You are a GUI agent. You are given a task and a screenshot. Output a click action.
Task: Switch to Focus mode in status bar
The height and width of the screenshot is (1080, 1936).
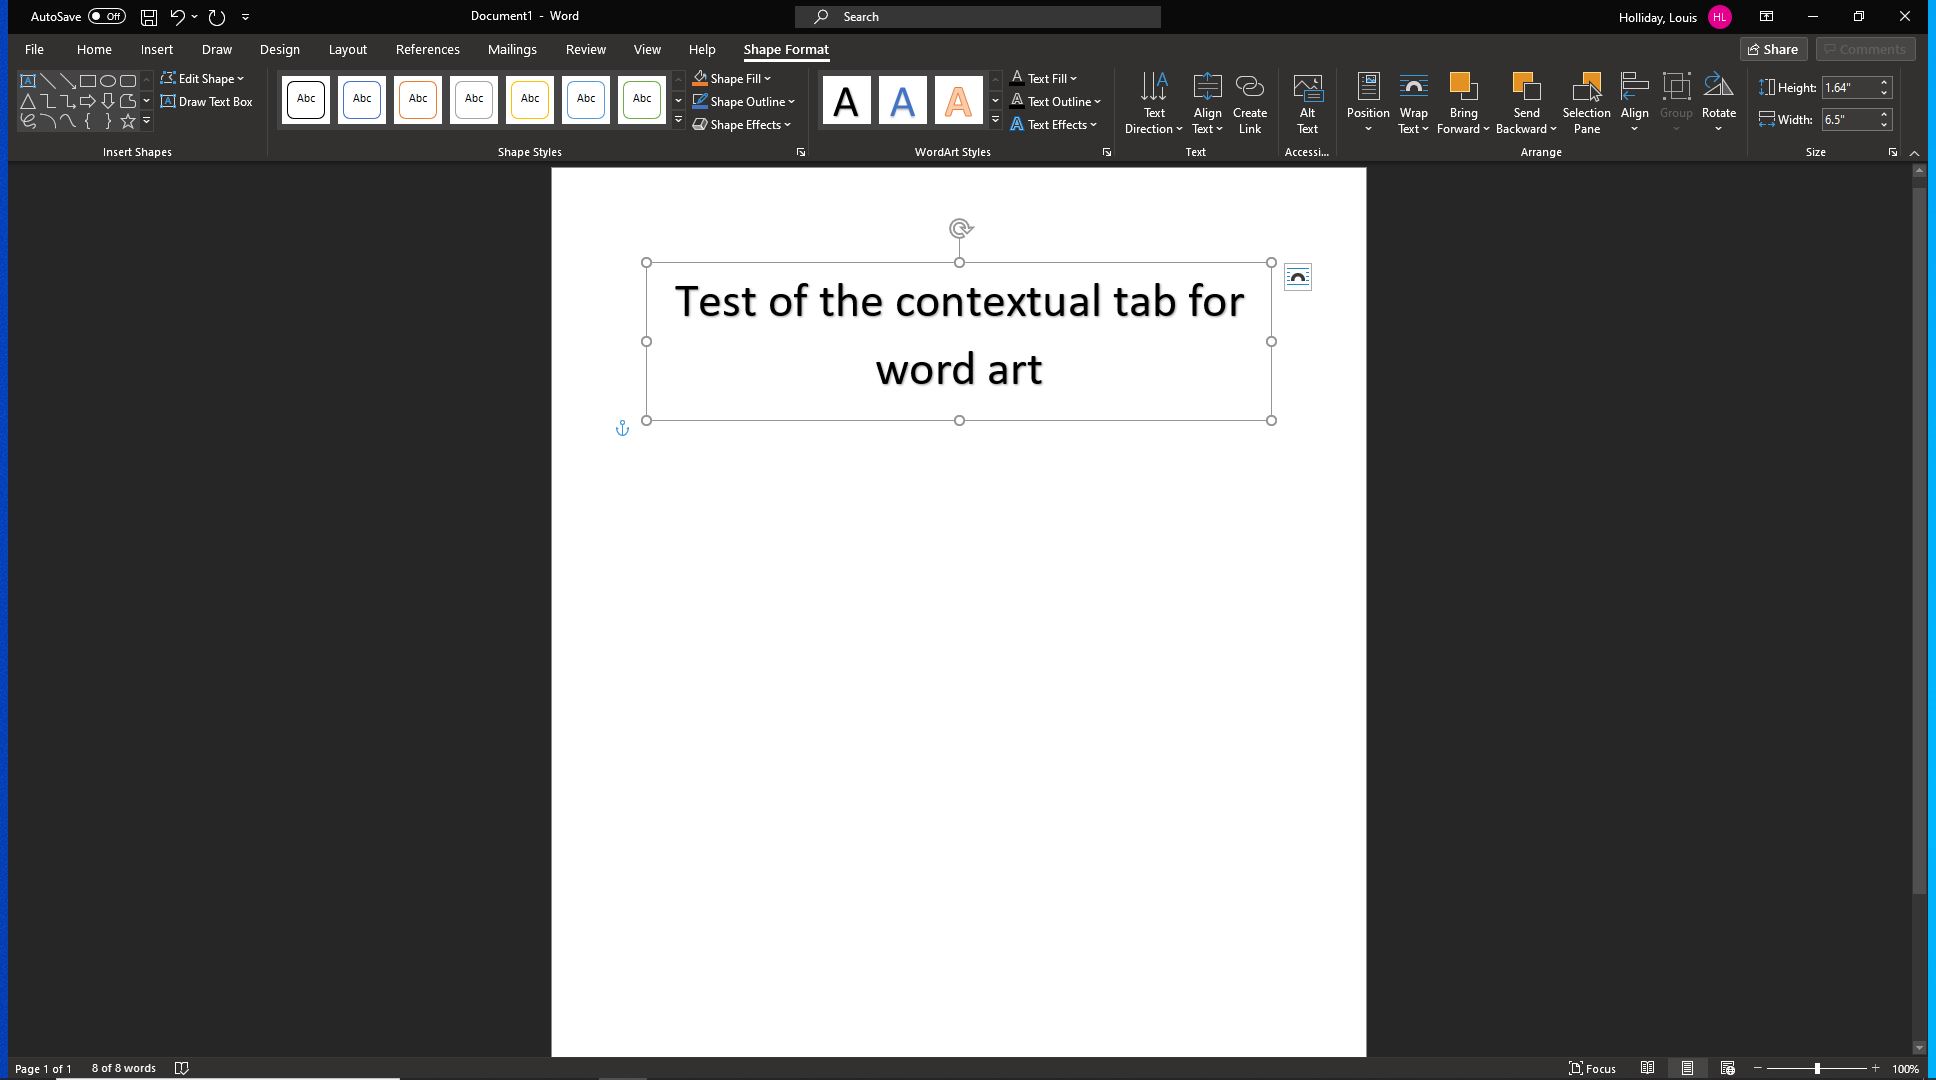[x=1592, y=1068]
